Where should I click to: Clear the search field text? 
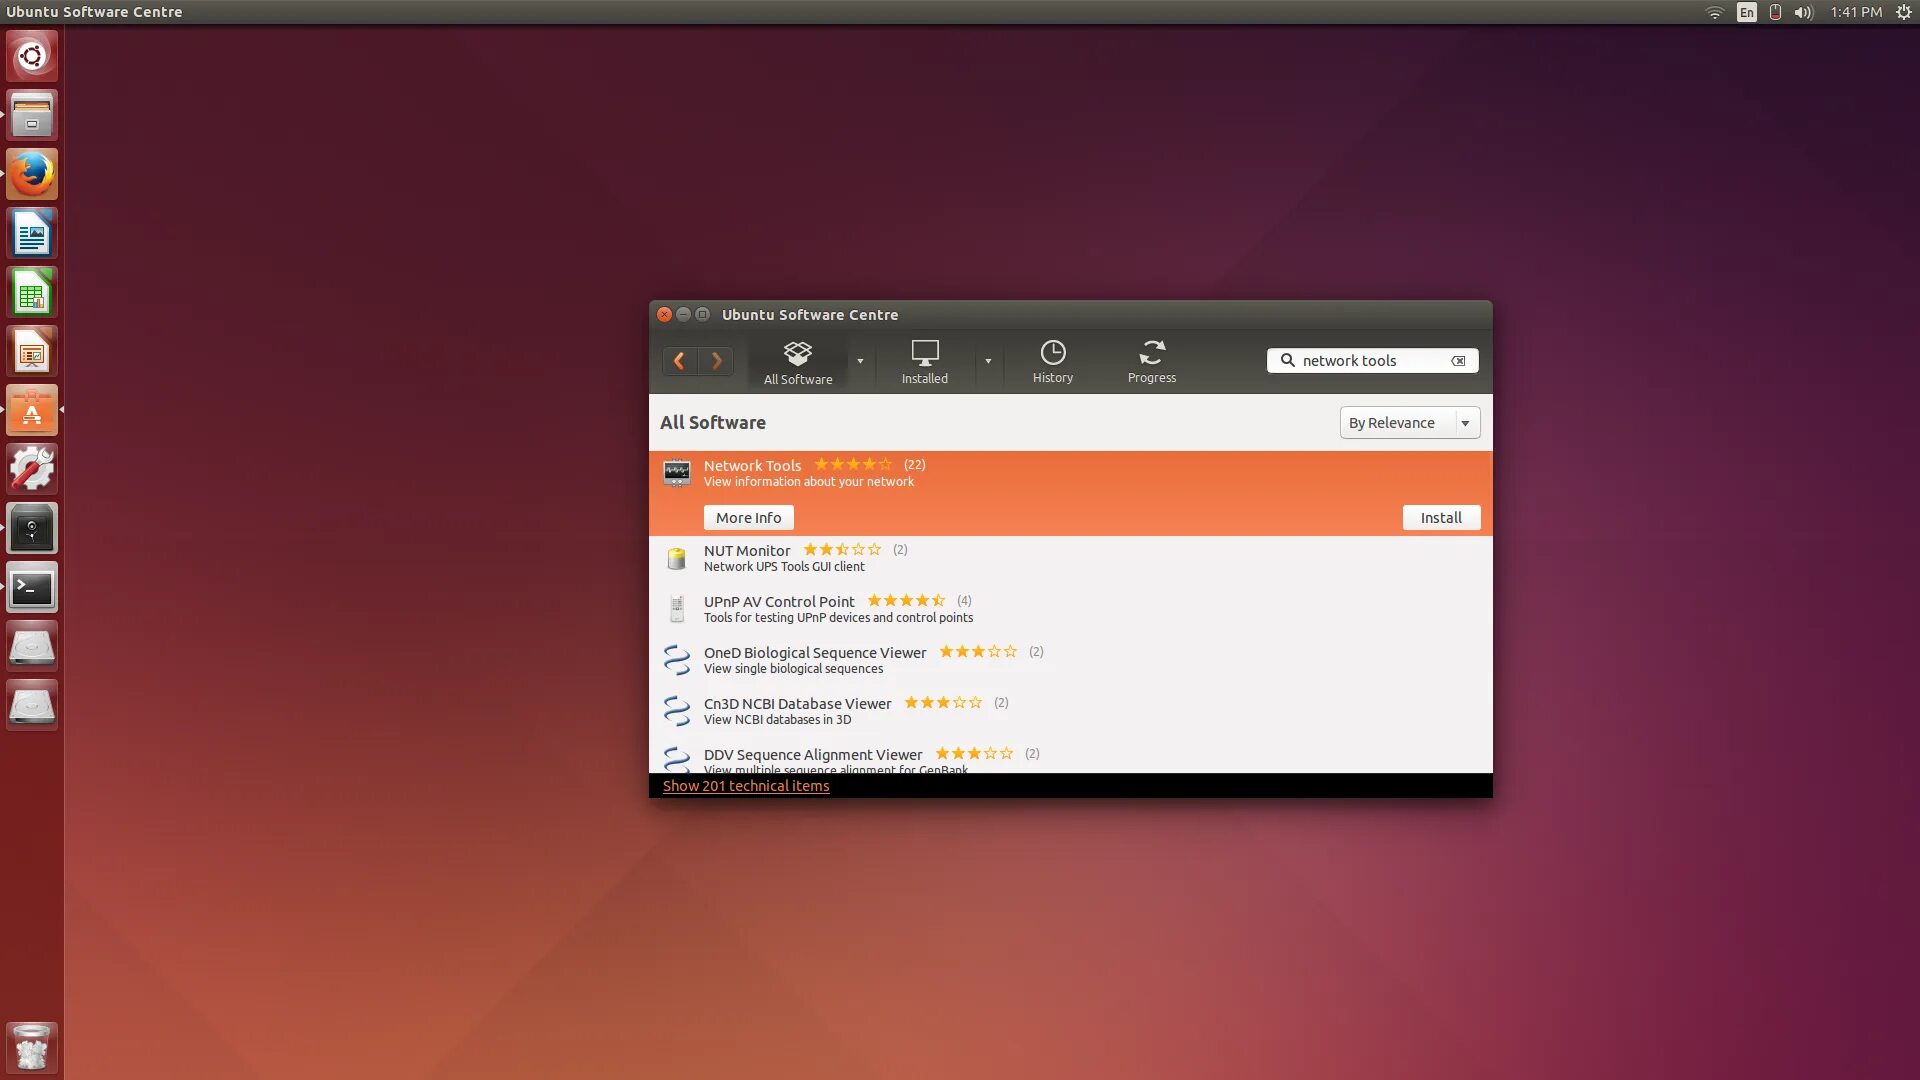pyautogui.click(x=1458, y=361)
